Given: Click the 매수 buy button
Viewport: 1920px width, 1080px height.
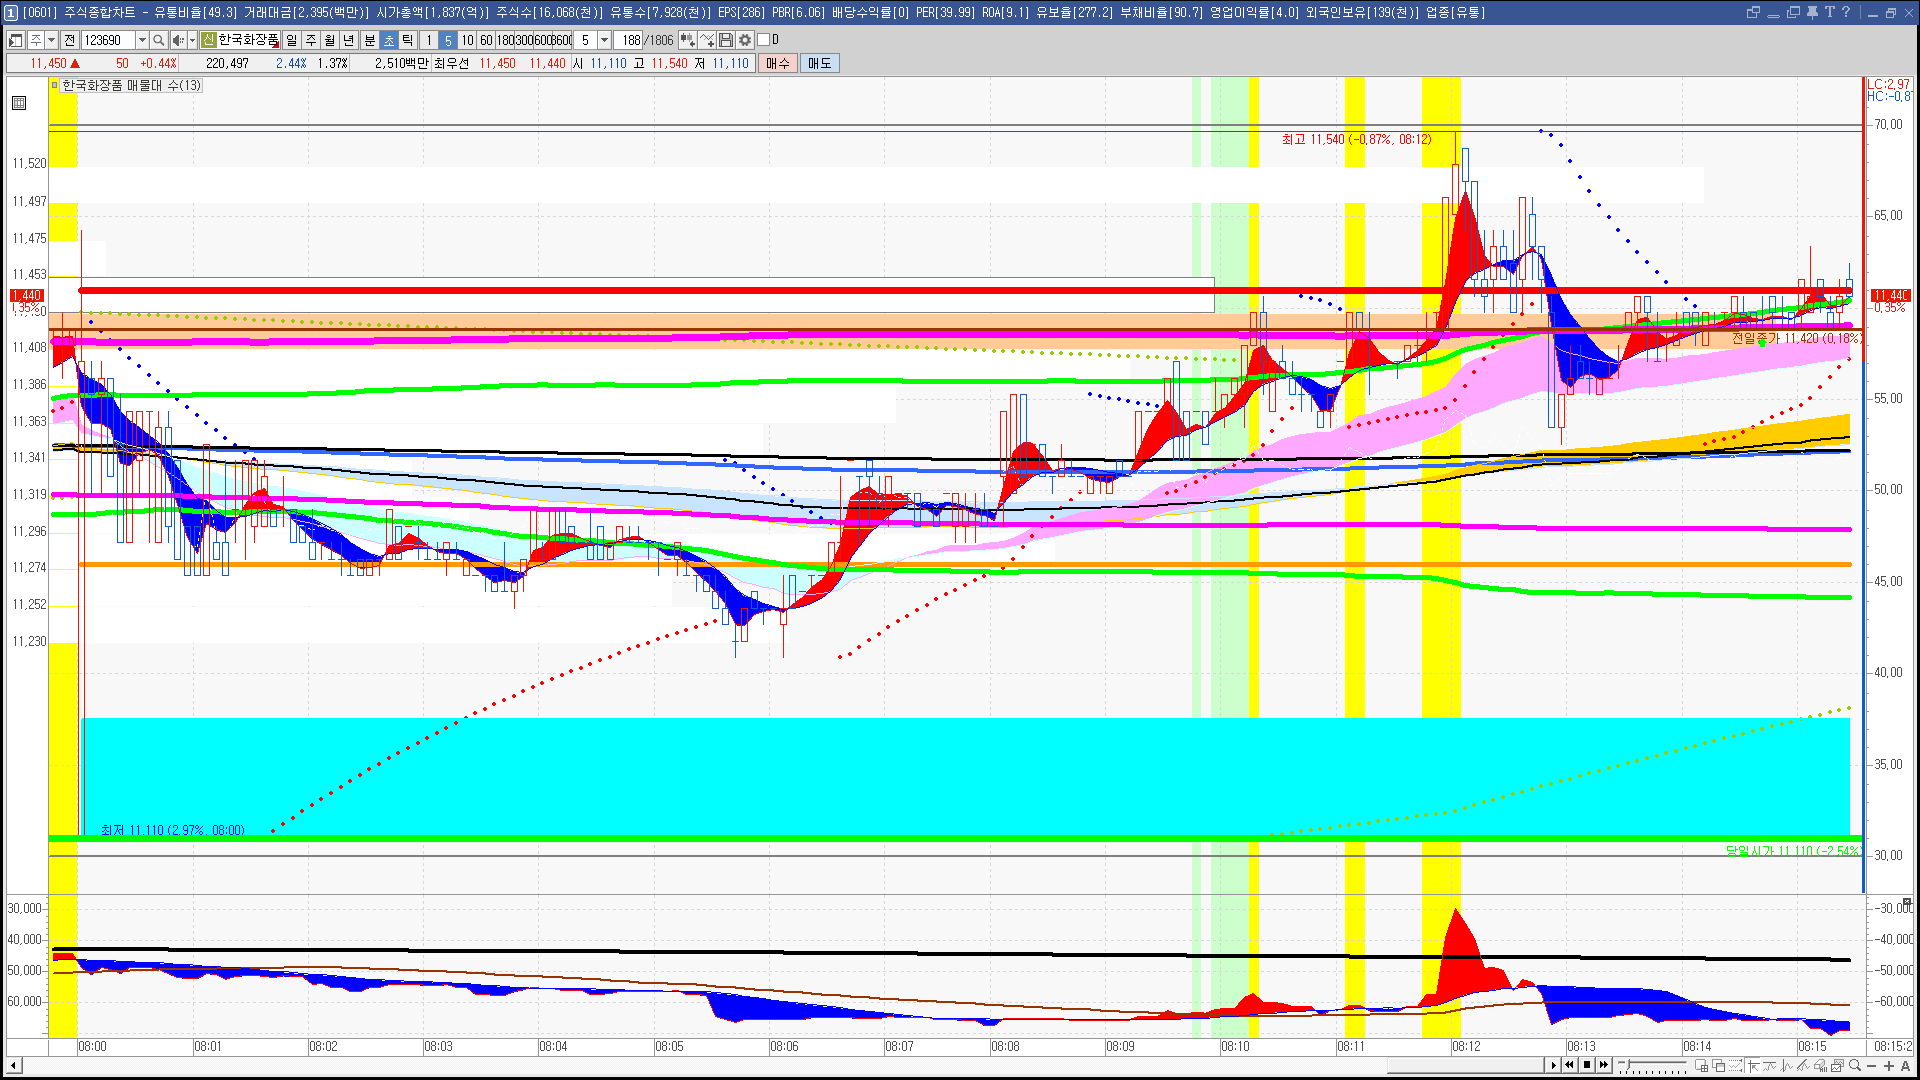Looking at the screenshot, I should point(778,63).
